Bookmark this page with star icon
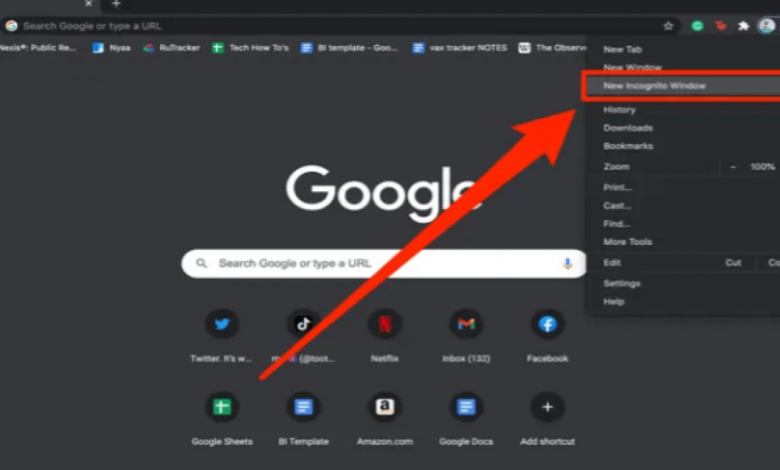The image size is (780, 470). pos(668,26)
